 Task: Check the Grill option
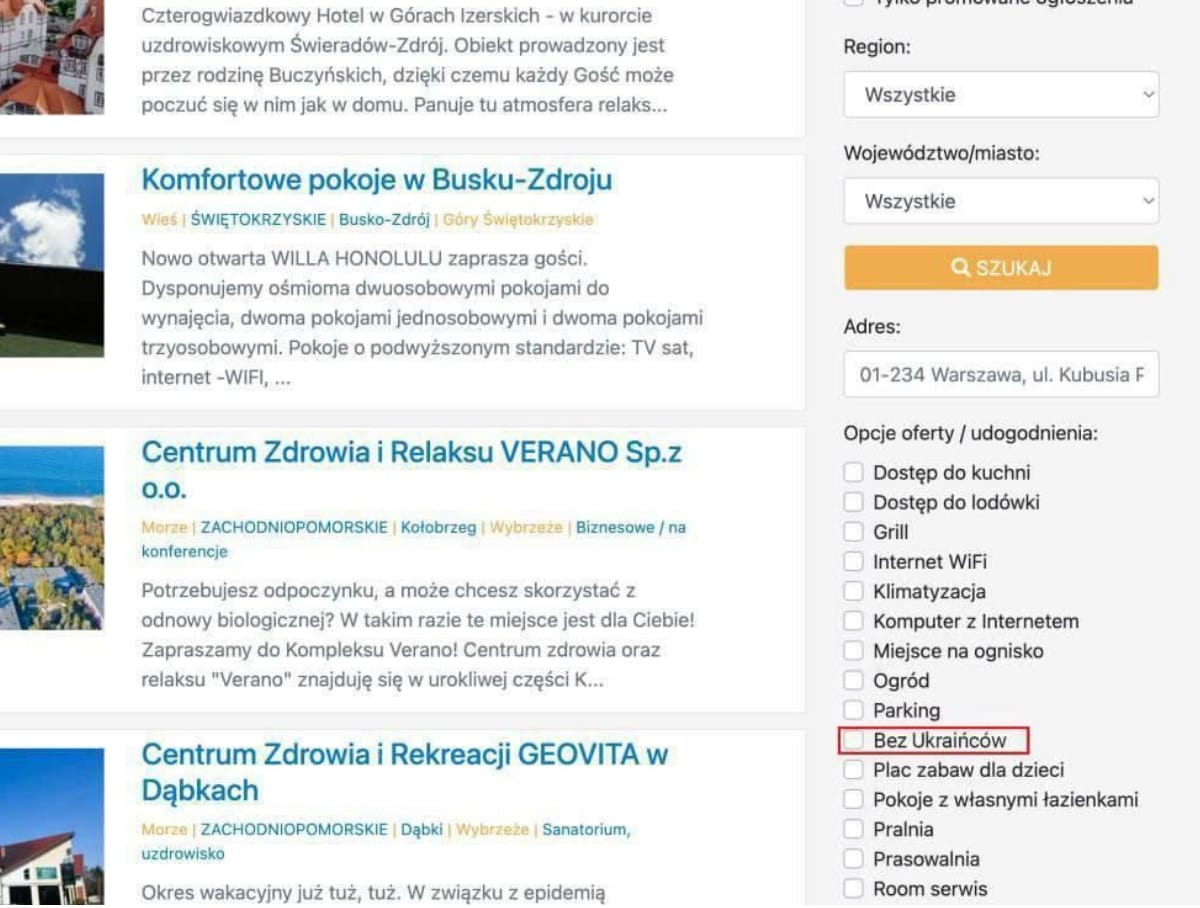[853, 532]
